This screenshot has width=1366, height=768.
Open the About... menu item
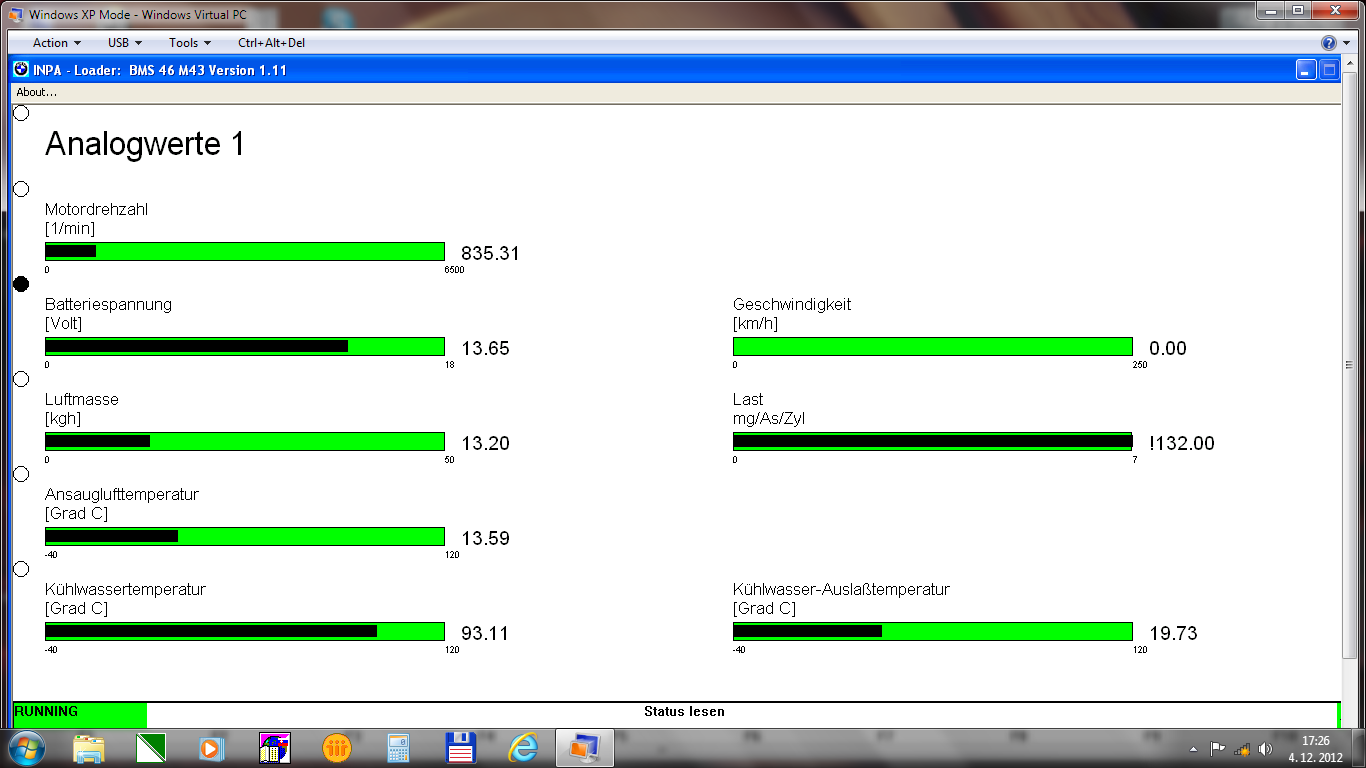click(x=37, y=92)
